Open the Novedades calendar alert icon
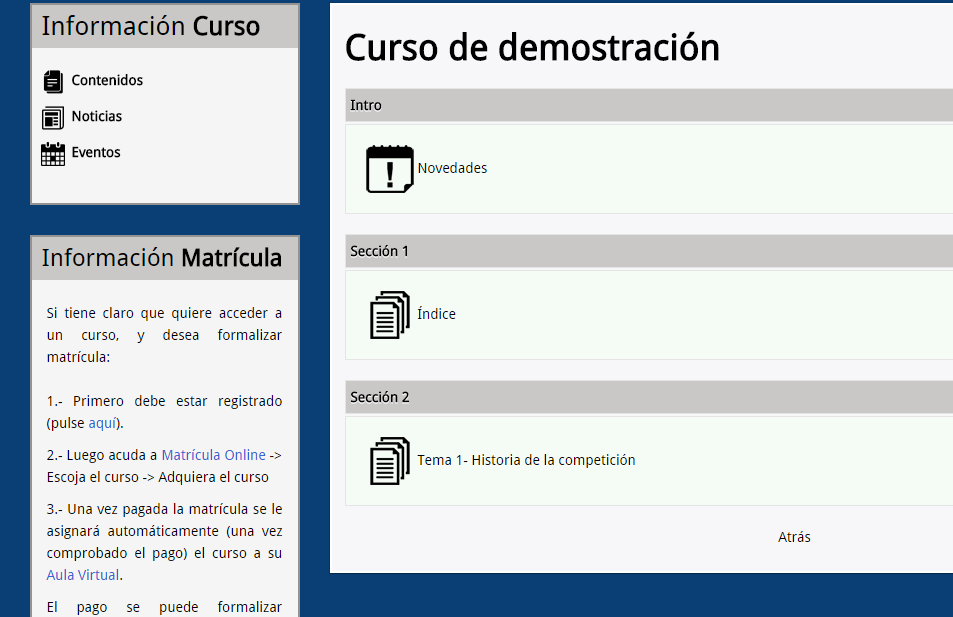 (x=389, y=168)
